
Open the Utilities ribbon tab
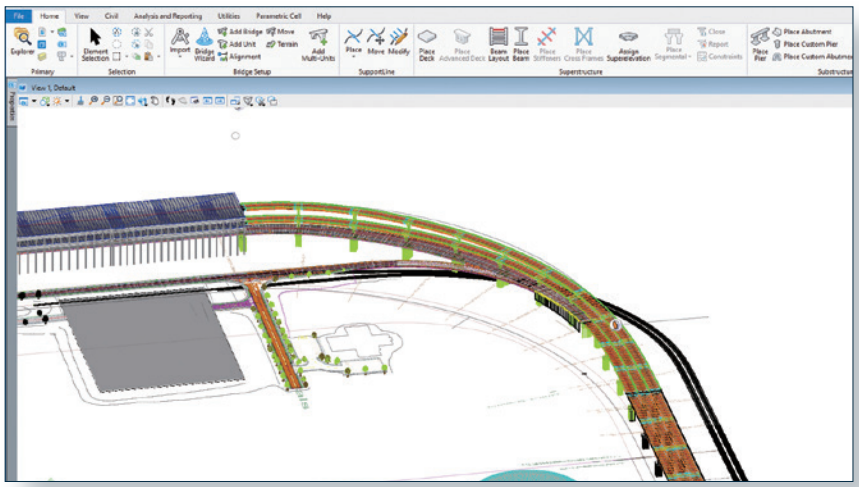[228, 16]
